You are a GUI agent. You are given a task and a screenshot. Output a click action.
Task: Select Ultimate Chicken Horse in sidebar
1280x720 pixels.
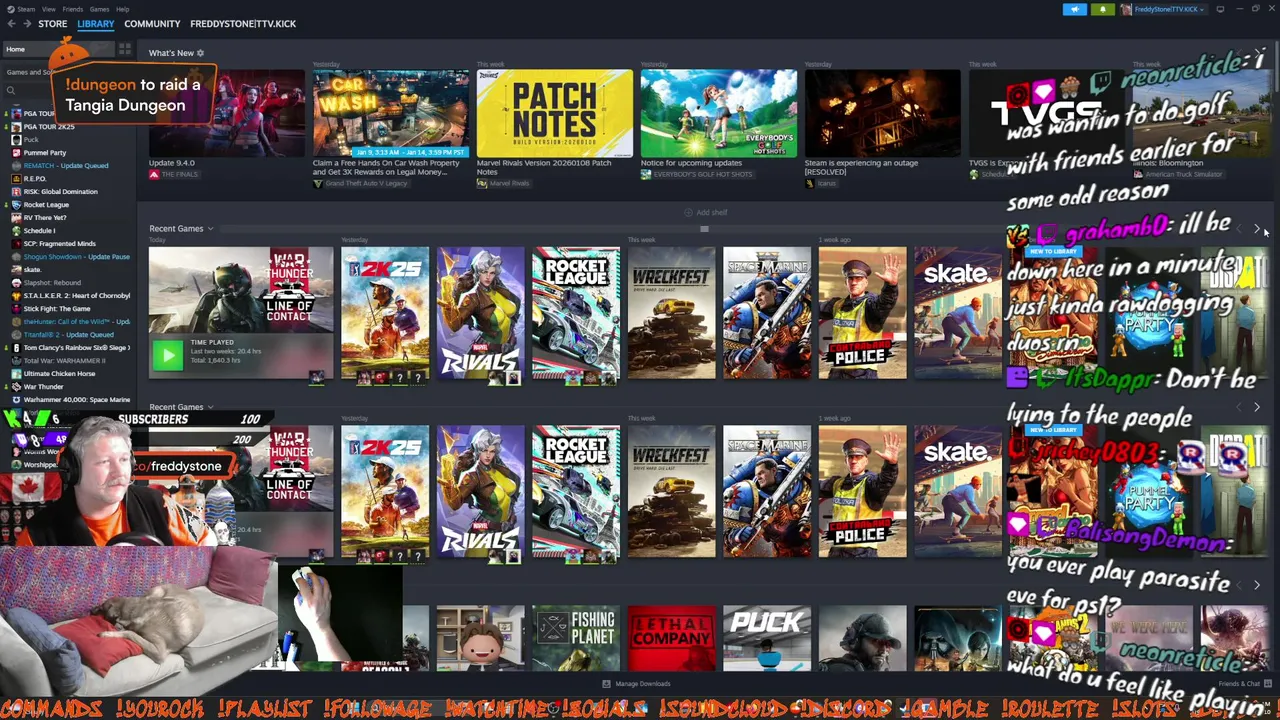tap(59, 373)
